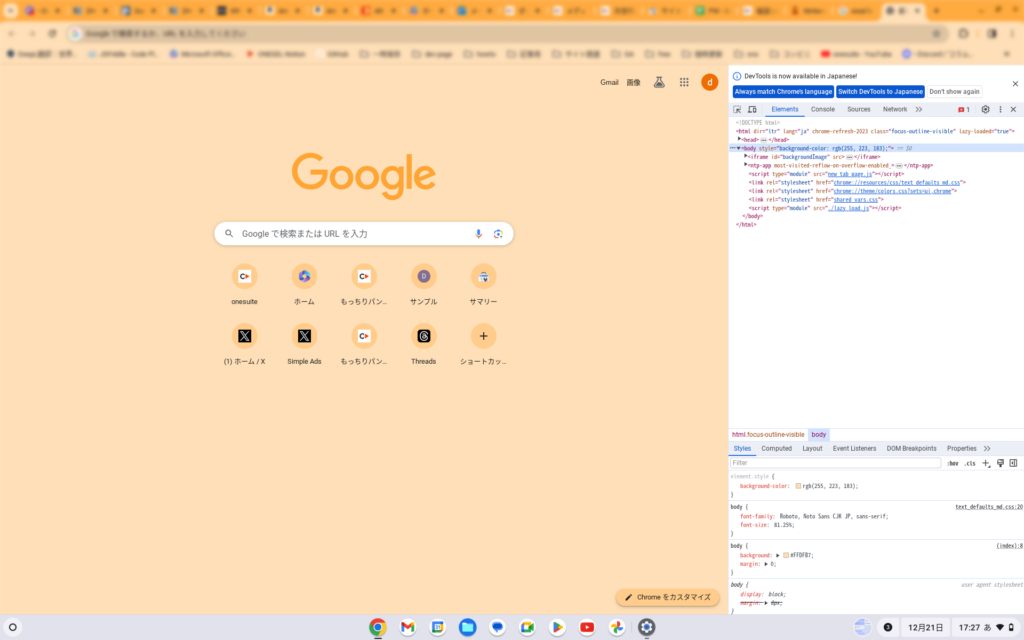Open the Layout tab
This screenshot has height=640, width=1024.
[812, 449]
